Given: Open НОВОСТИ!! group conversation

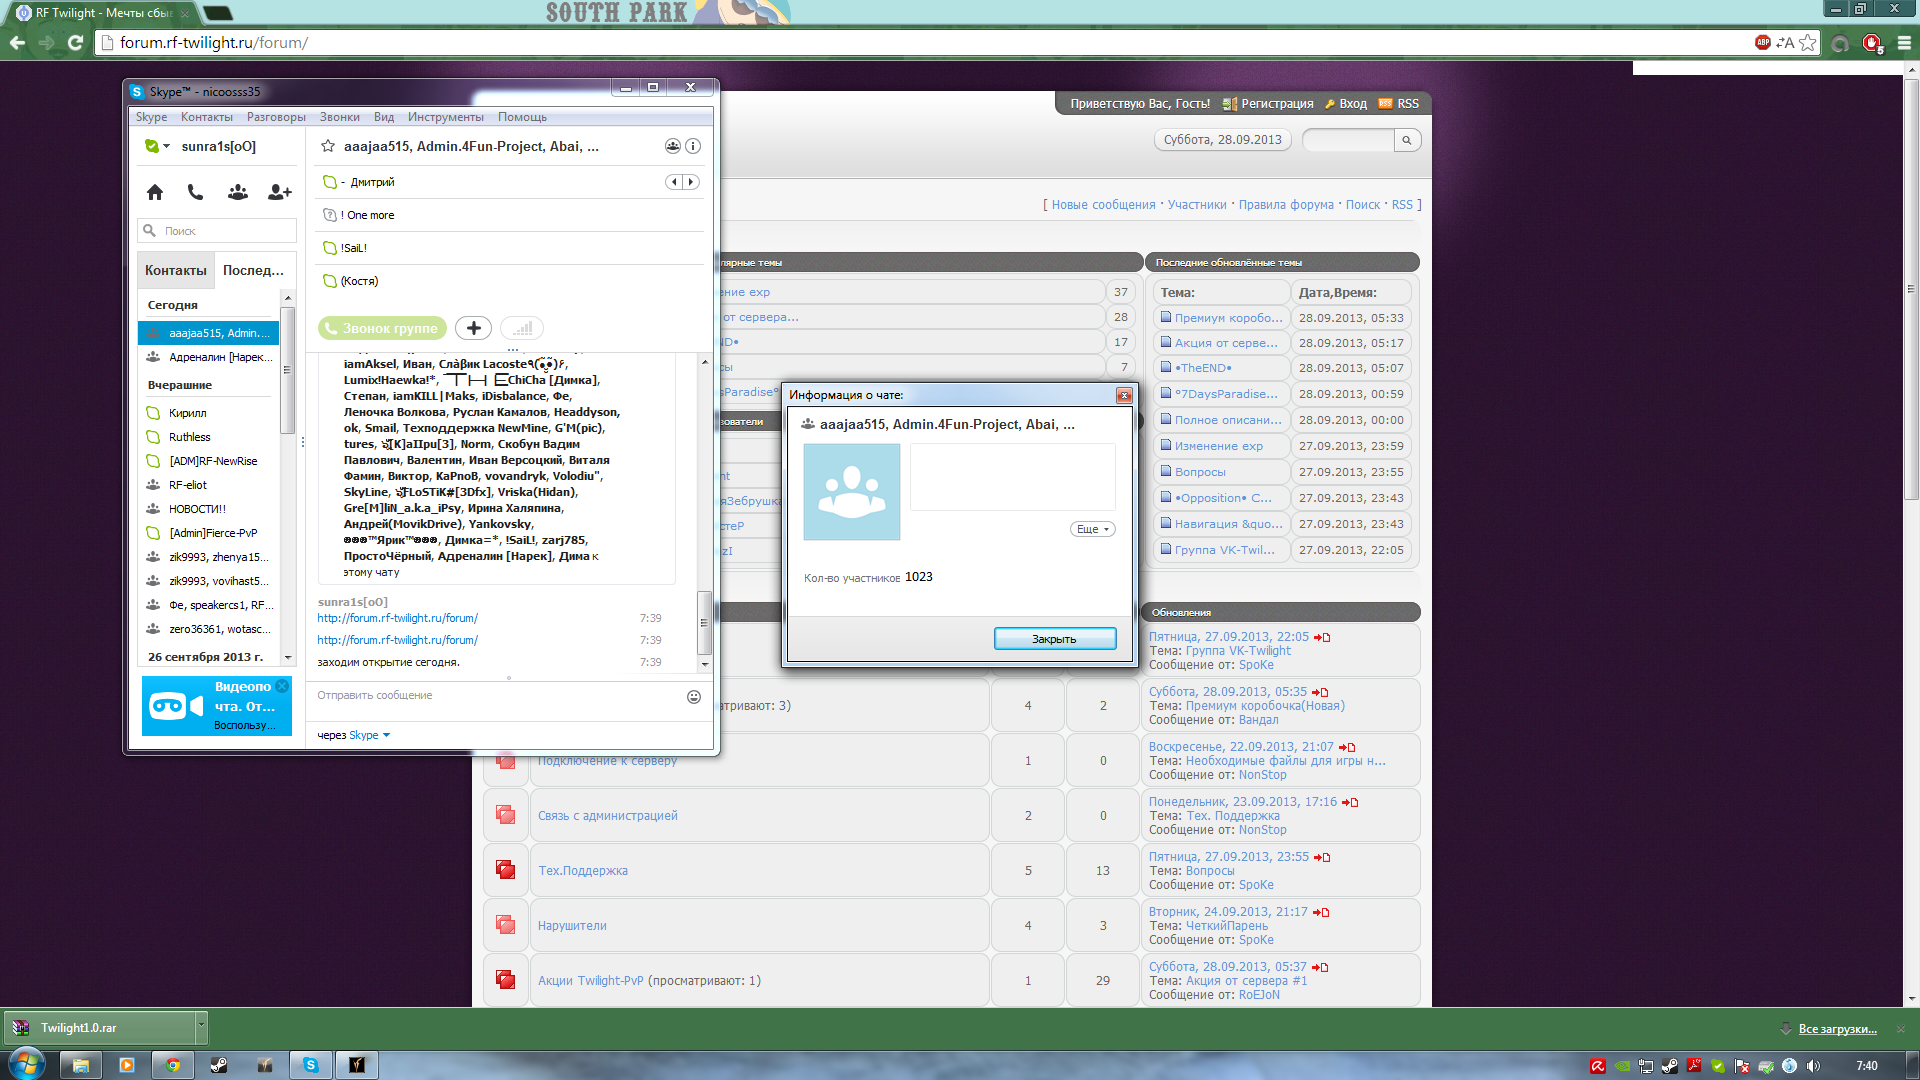Looking at the screenshot, I should click(x=209, y=509).
